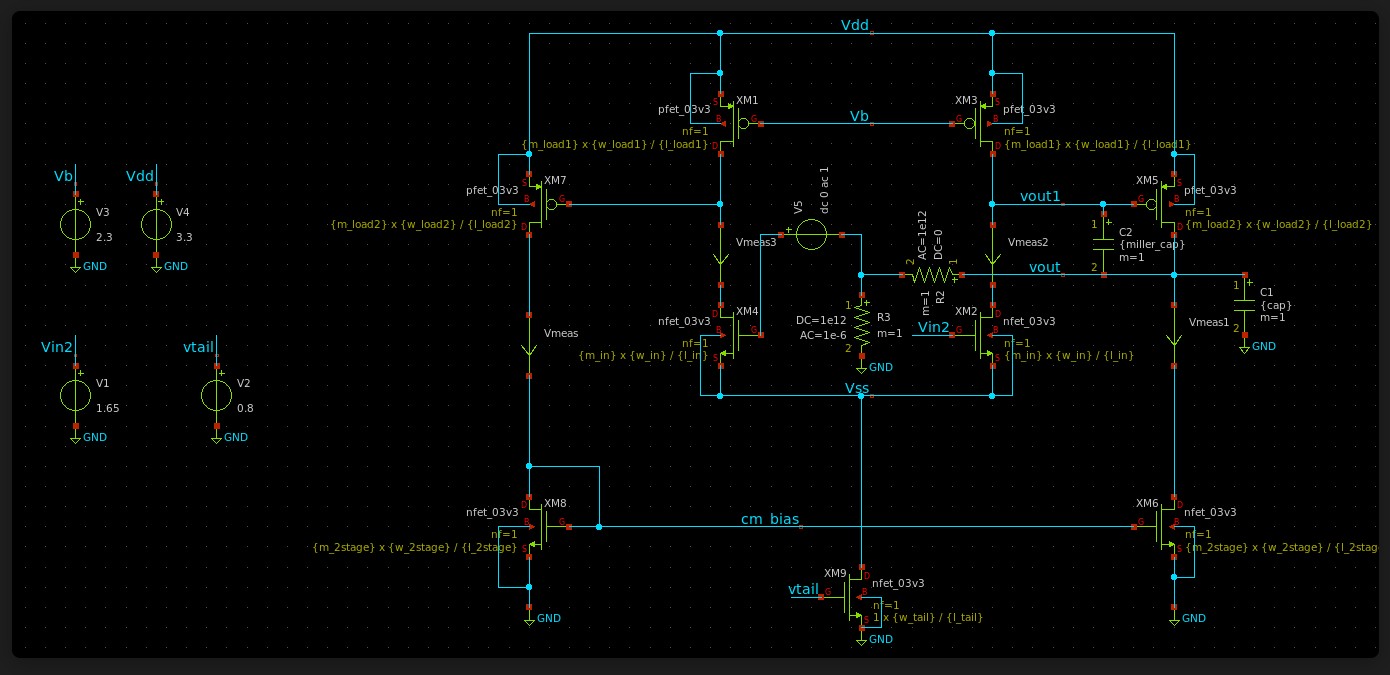Select the GND symbol below XM9
The height and width of the screenshot is (675, 1390).
point(861,640)
